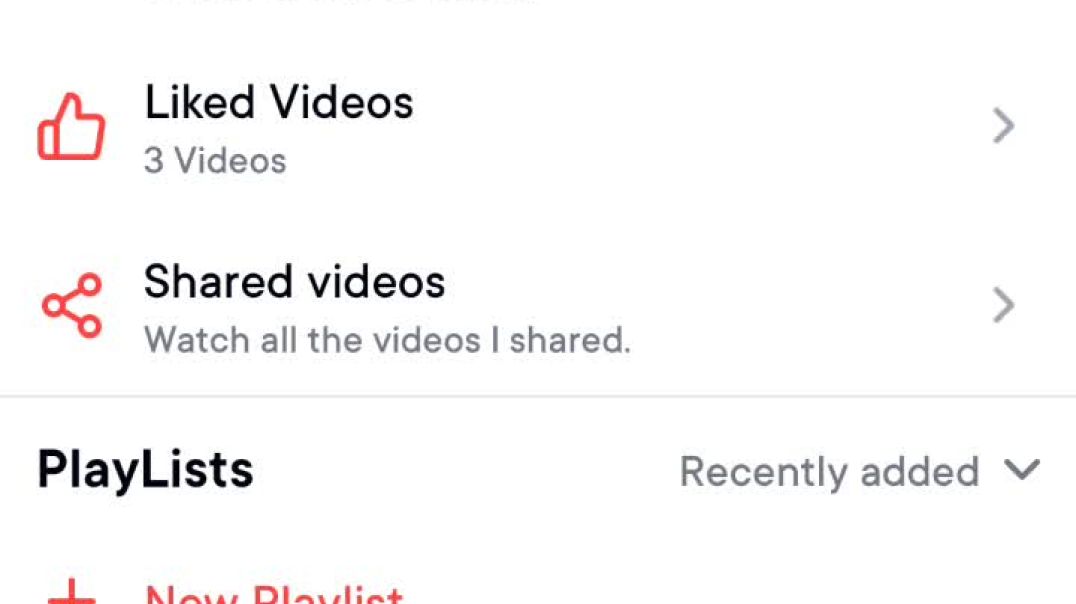
Task: Click the word Playlist in New Playlist
Action: tap(328, 594)
